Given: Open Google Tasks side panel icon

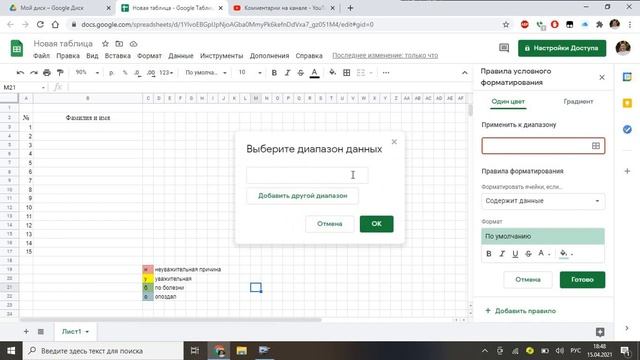Looking at the screenshot, I should pyautogui.click(x=627, y=129).
